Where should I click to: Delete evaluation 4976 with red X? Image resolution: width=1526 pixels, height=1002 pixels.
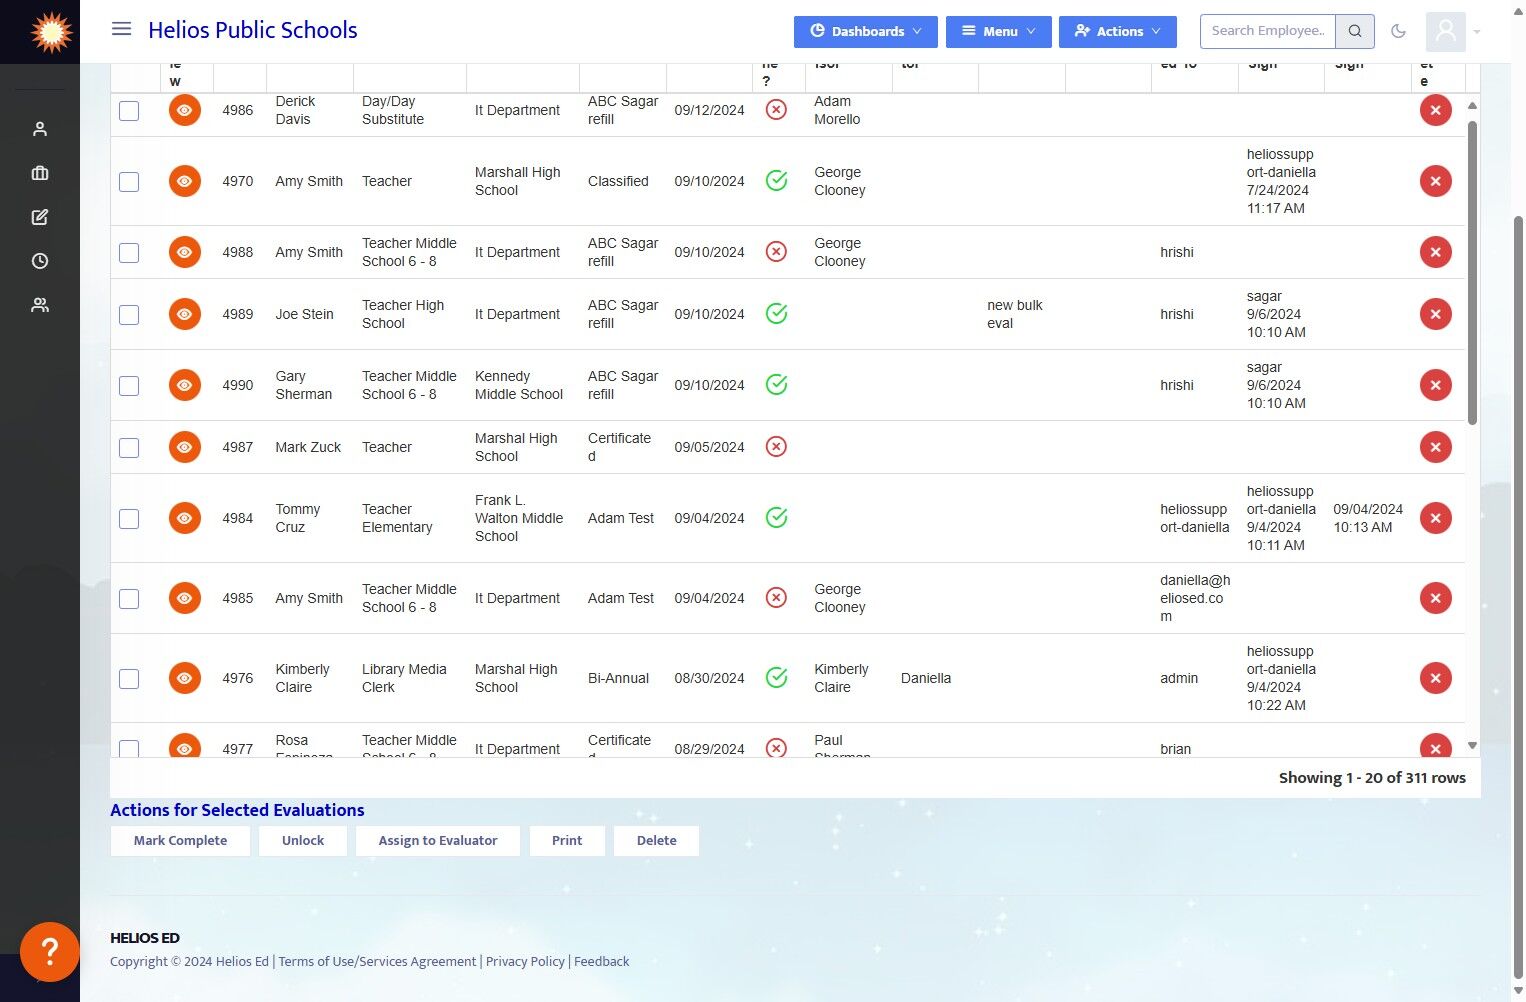tap(1436, 678)
